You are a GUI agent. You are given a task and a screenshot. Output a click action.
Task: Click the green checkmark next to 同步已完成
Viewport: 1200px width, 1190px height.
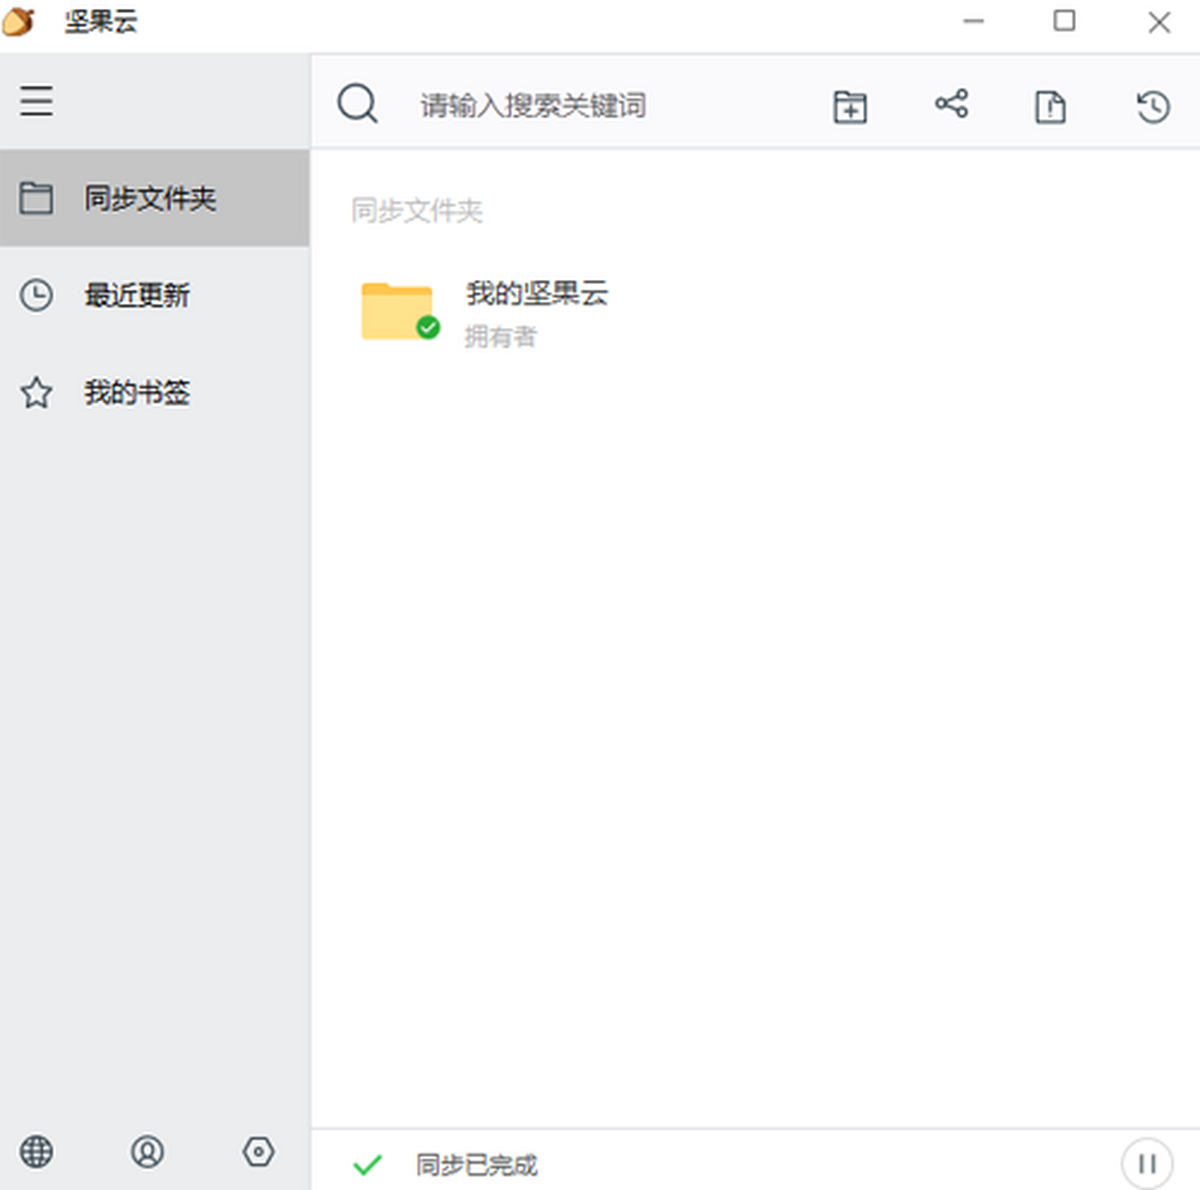pos(367,1163)
